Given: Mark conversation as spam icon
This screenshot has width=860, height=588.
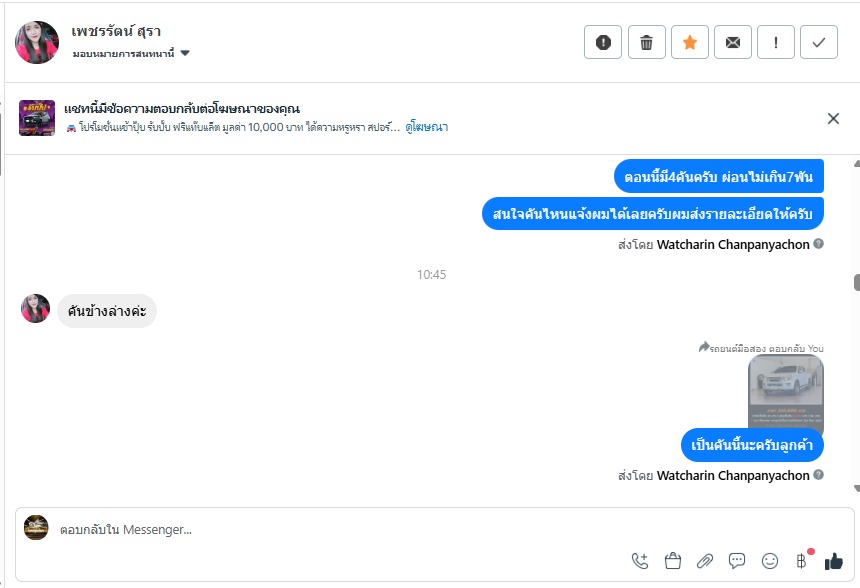Looking at the screenshot, I should [x=603, y=42].
